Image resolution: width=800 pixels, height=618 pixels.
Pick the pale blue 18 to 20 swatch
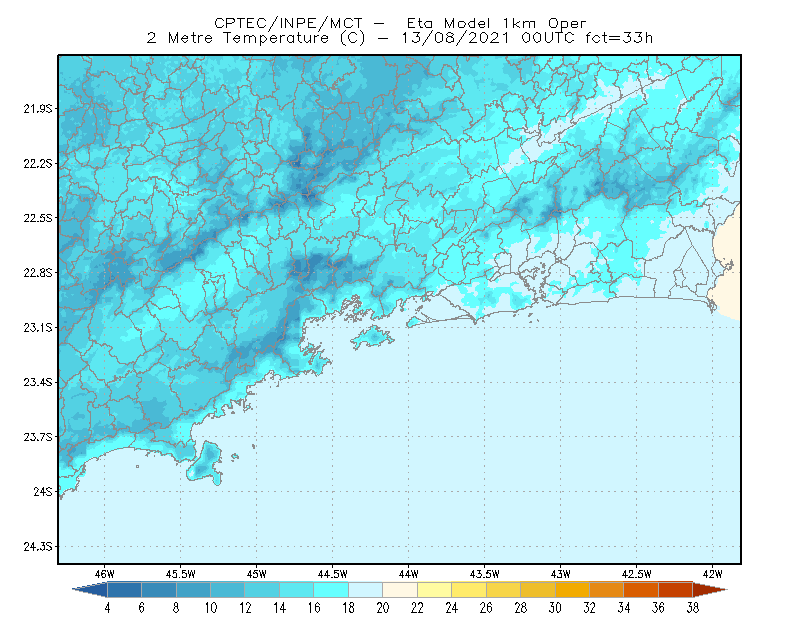click(366, 590)
